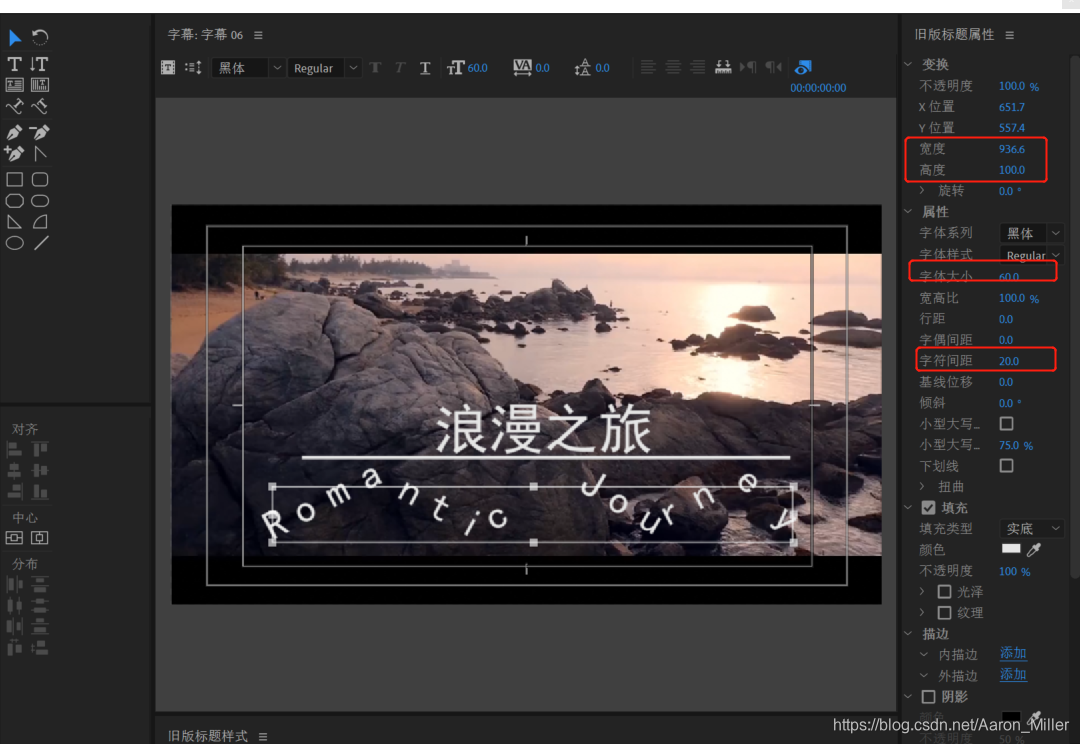The height and width of the screenshot is (744, 1080).
Task: Toggle Underline text style in toolbar
Action: [425, 68]
